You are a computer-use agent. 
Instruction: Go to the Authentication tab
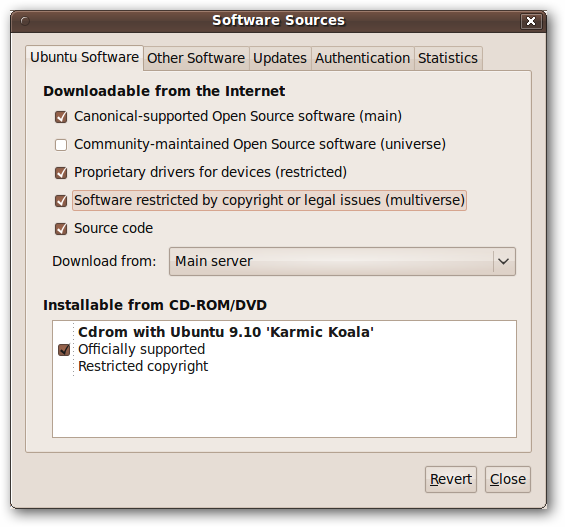pyautogui.click(x=362, y=58)
